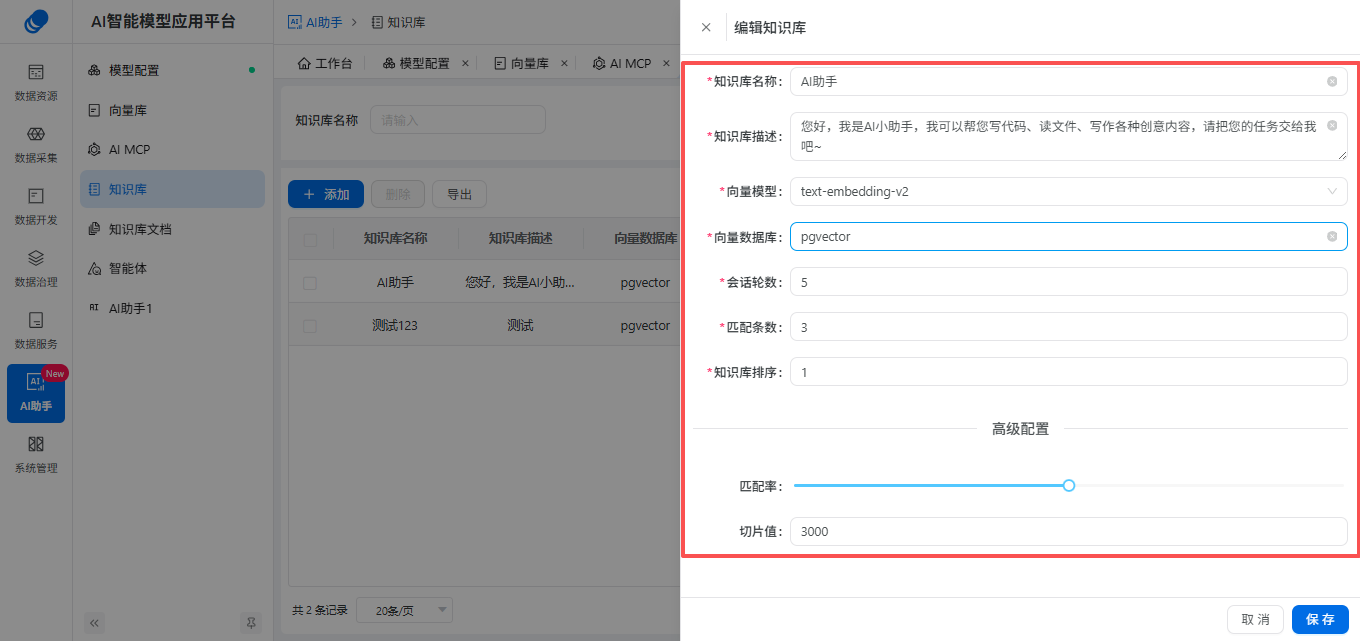Image resolution: width=1360 pixels, height=641 pixels.
Task: Click 测试123 cell in table
Action: (x=395, y=326)
